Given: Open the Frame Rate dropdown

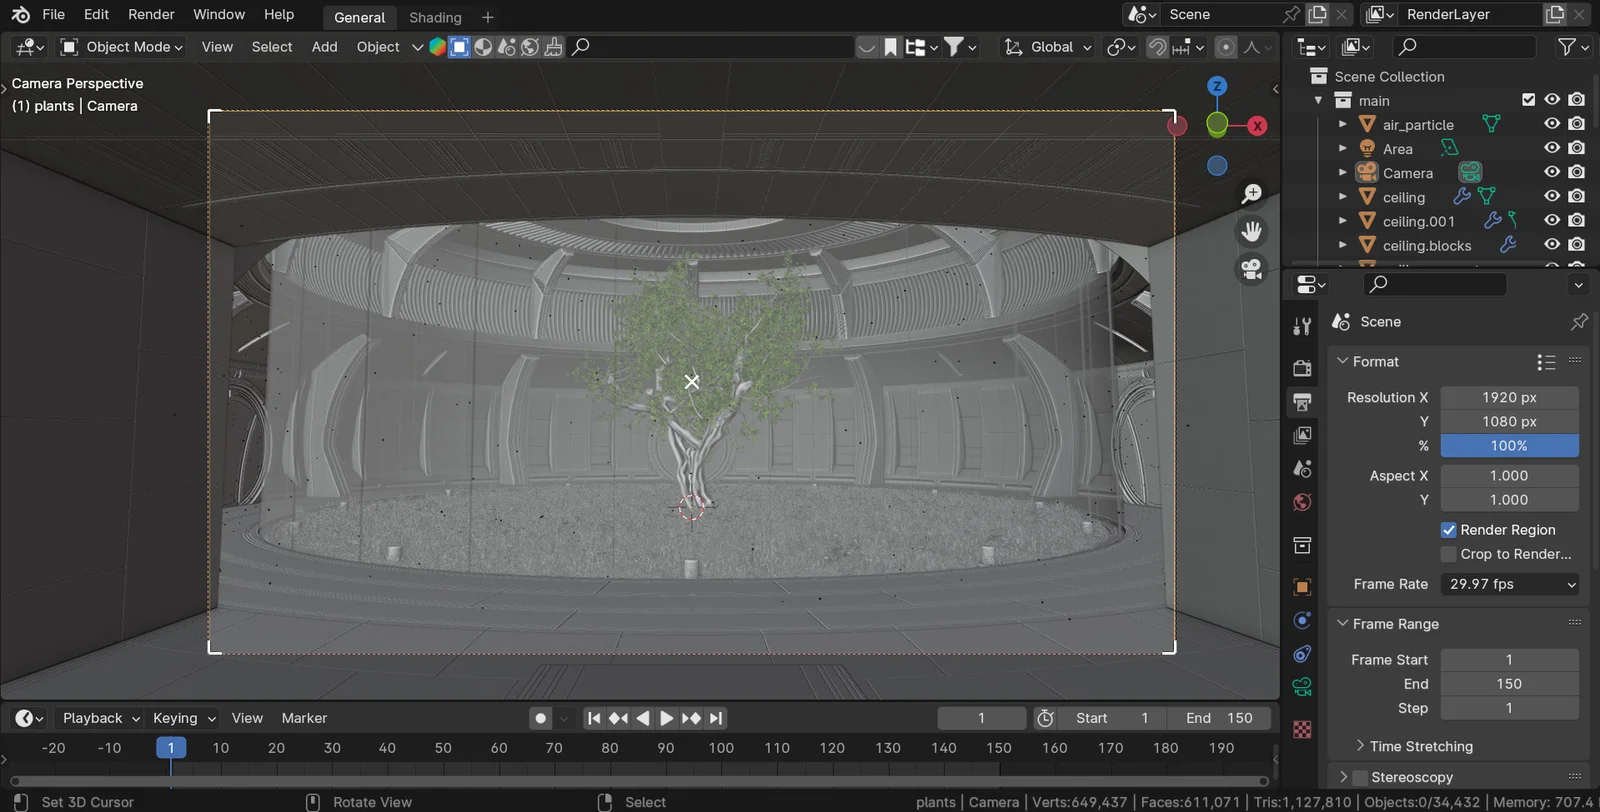Looking at the screenshot, I should tap(1510, 584).
